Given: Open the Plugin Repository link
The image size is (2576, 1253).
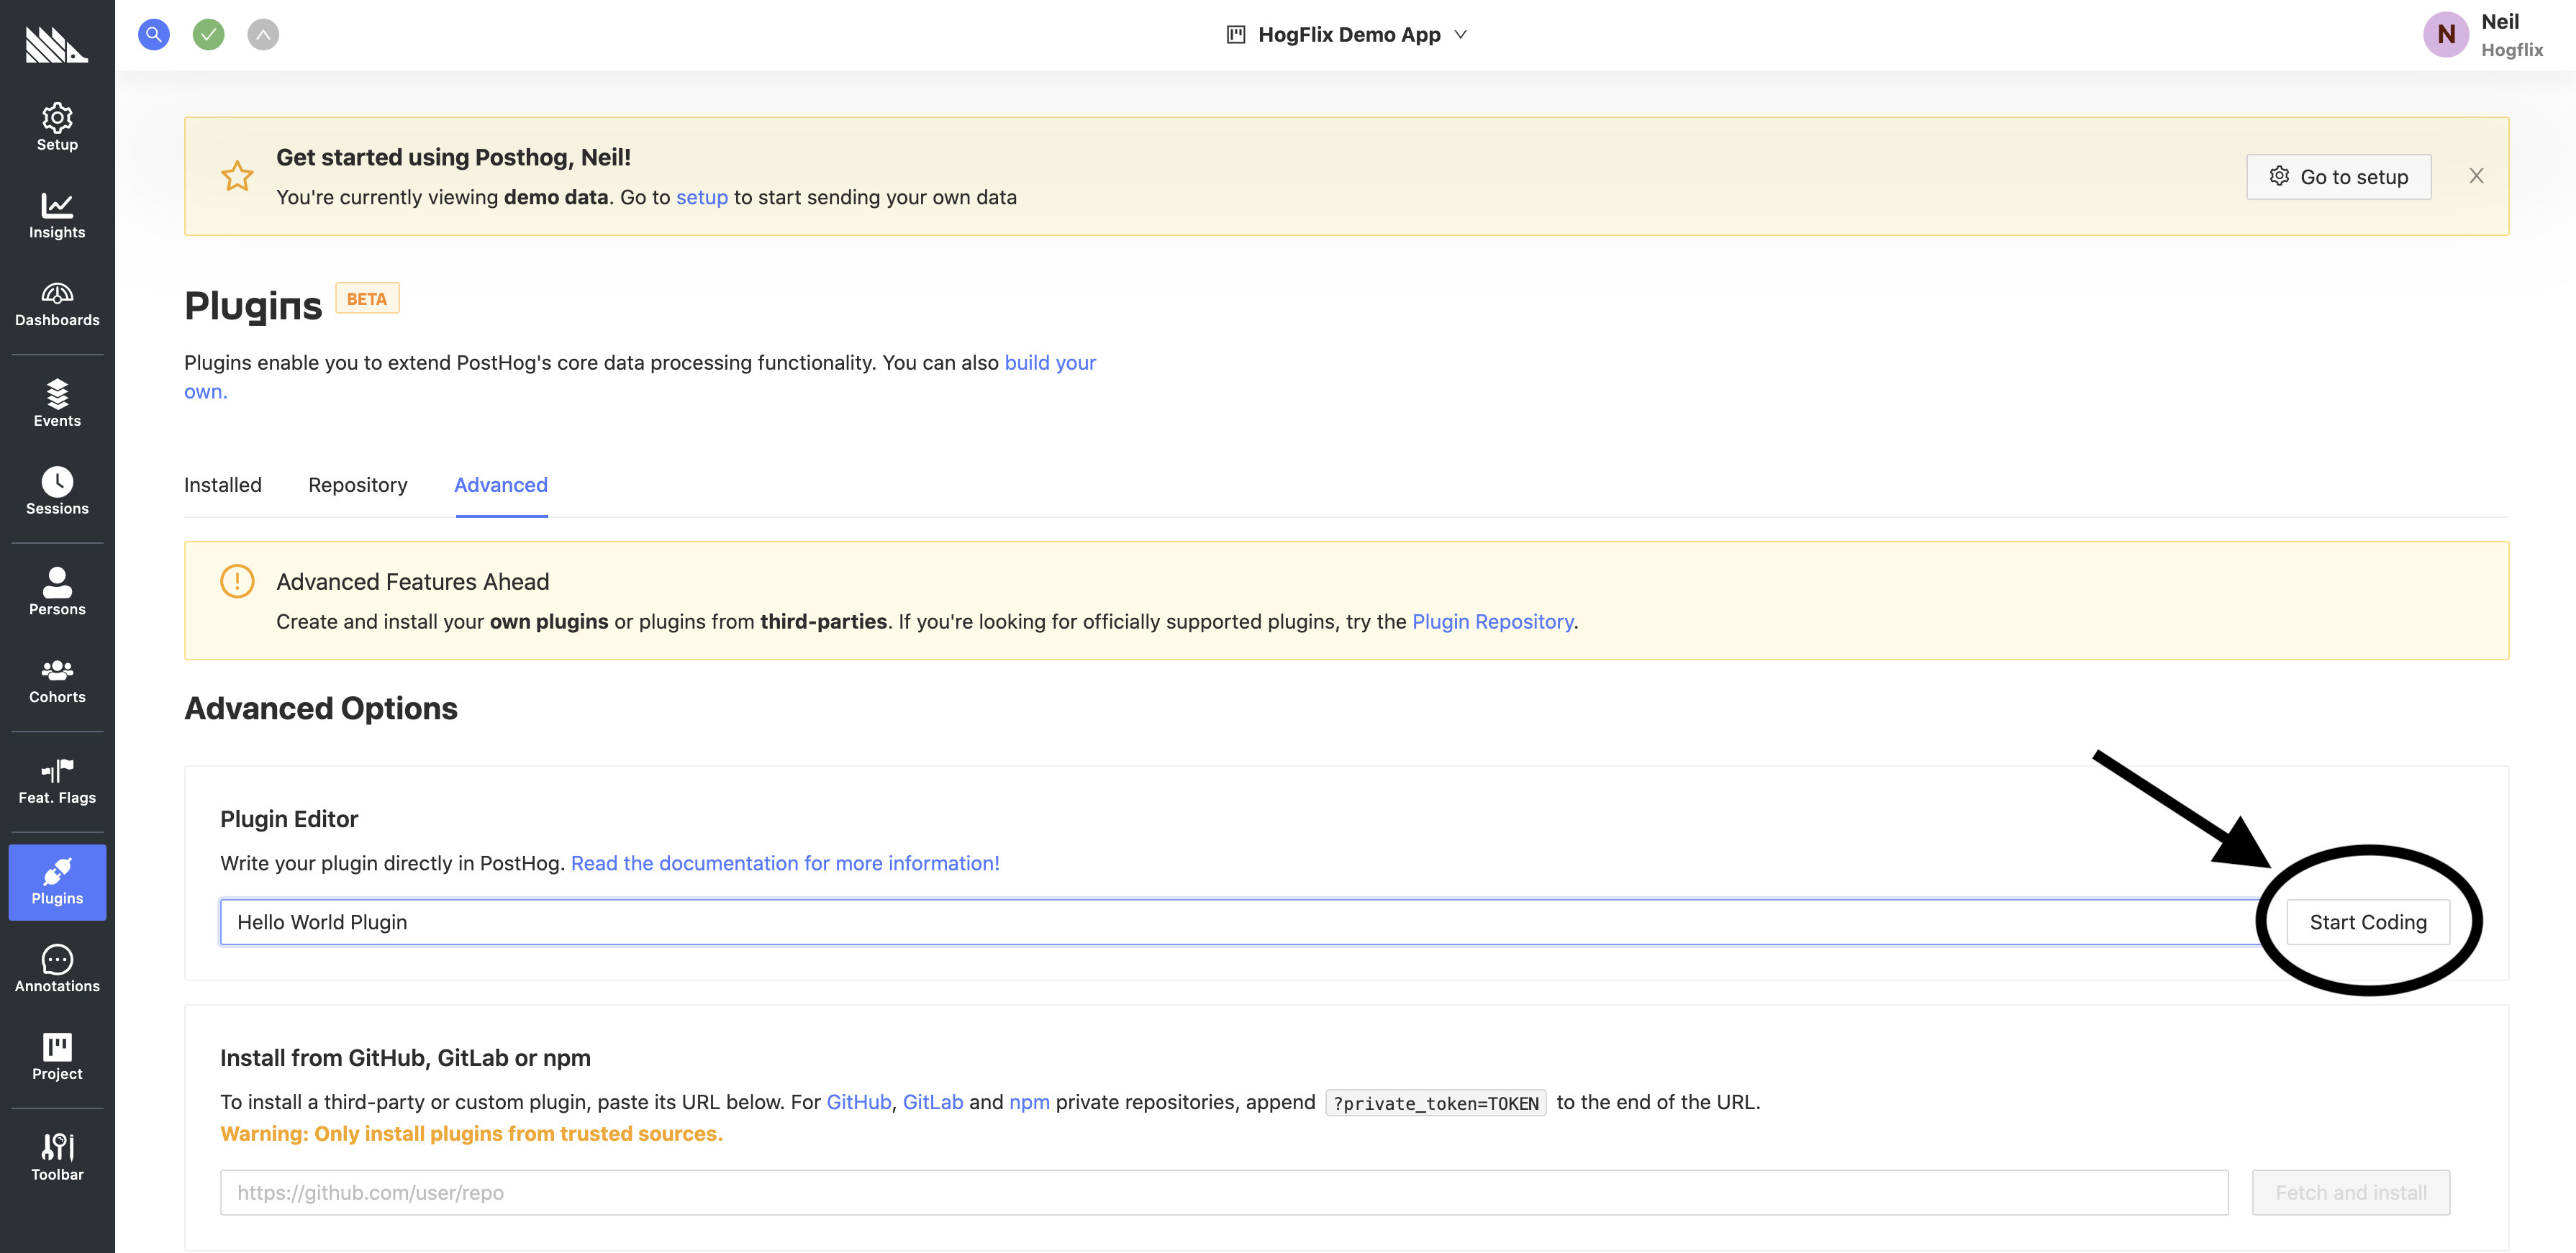Looking at the screenshot, I should click(x=1492, y=622).
